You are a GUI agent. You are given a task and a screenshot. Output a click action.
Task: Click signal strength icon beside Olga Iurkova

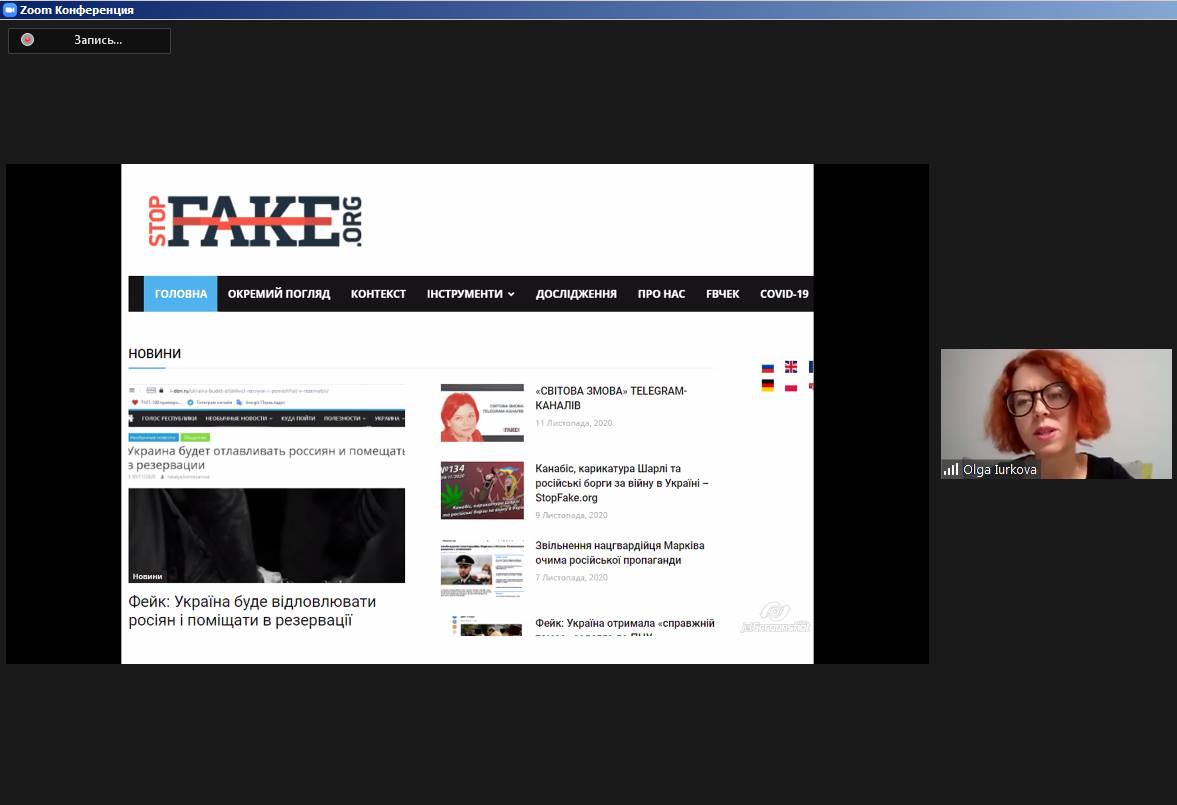(950, 469)
